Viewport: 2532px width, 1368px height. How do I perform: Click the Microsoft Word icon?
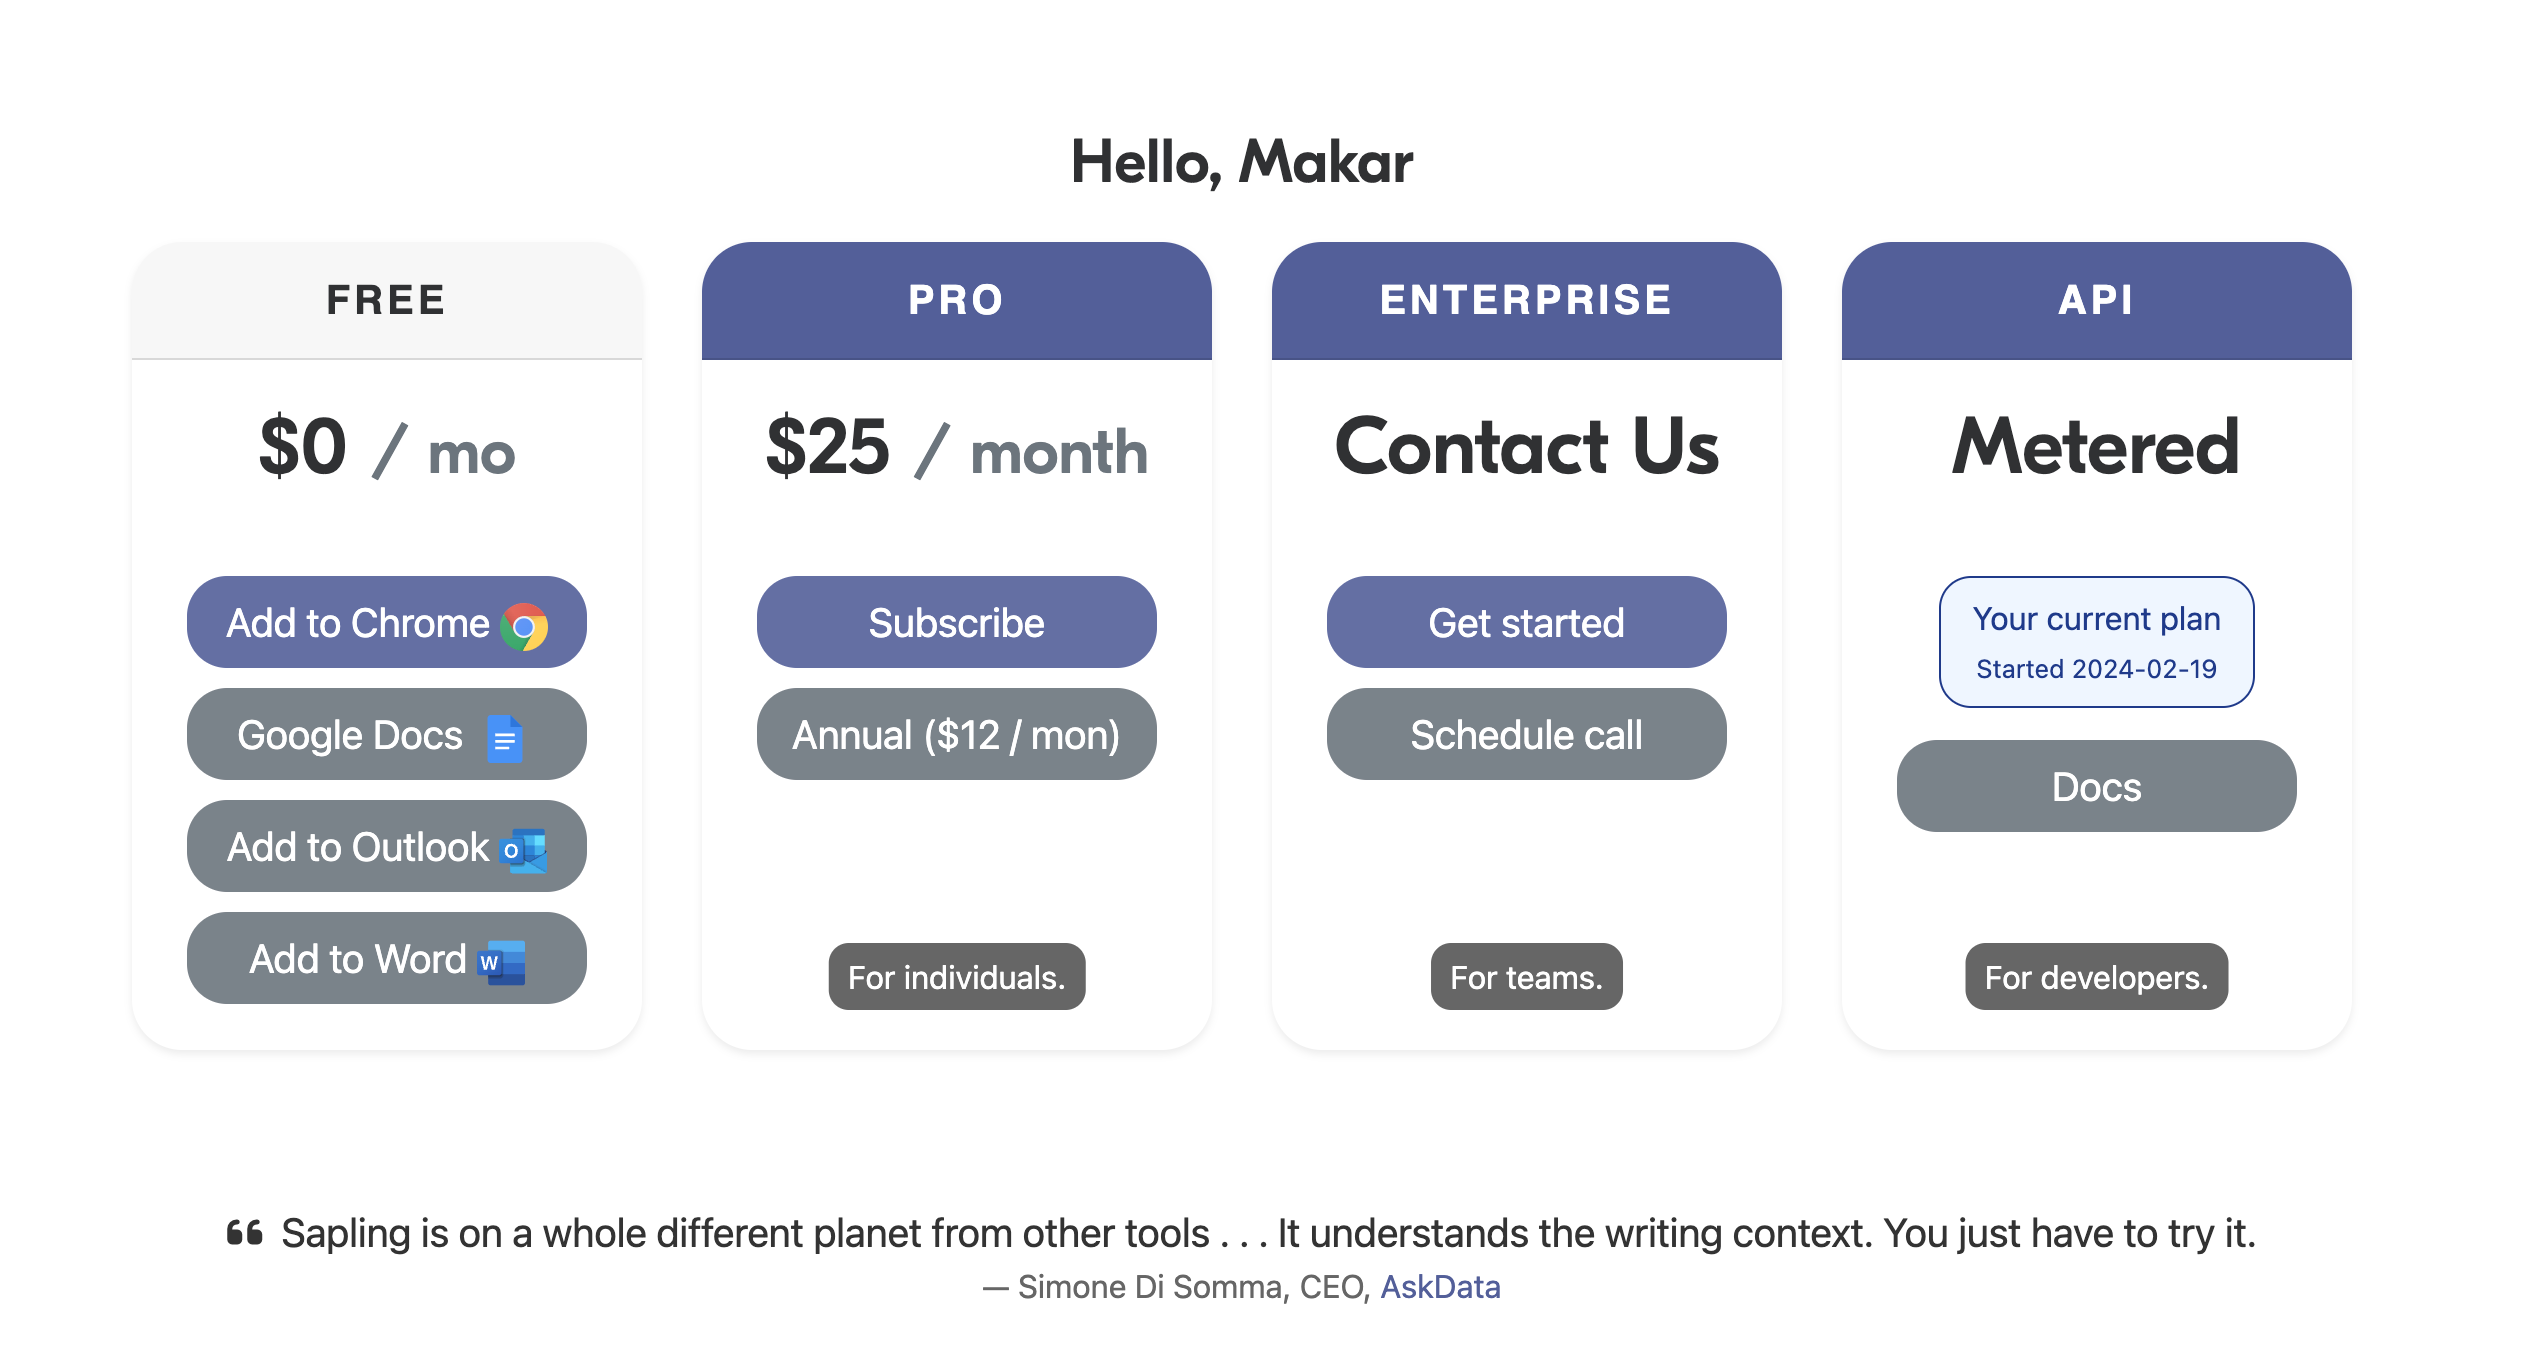pyautogui.click(x=503, y=963)
